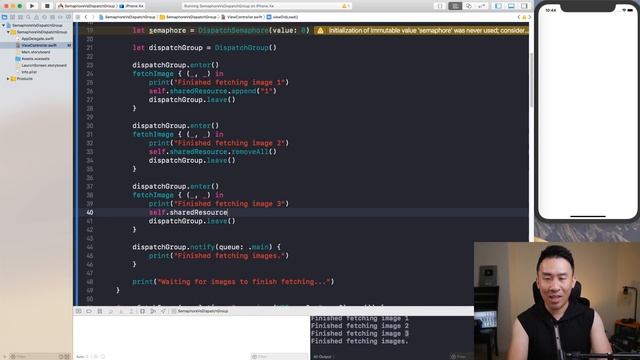Go forward in editor history
This screenshot has width=640, height=360.
click(93, 17)
